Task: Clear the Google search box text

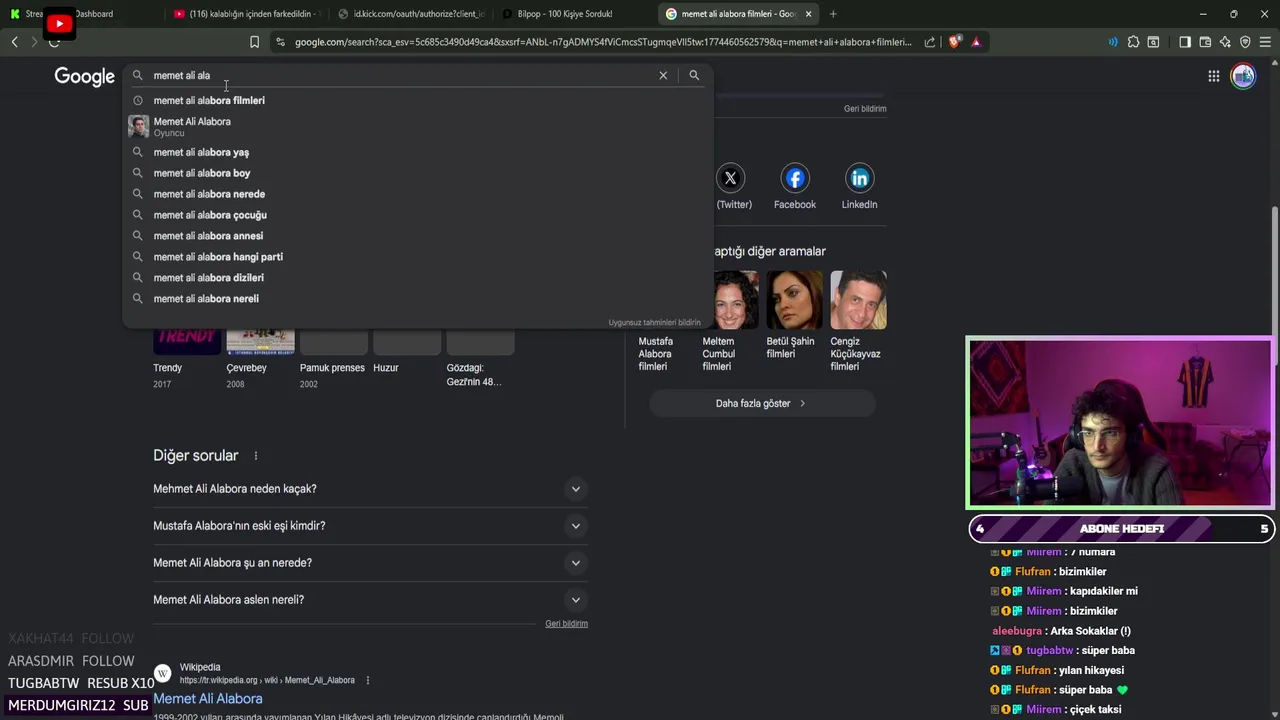Action: click(x=663, y=75)
